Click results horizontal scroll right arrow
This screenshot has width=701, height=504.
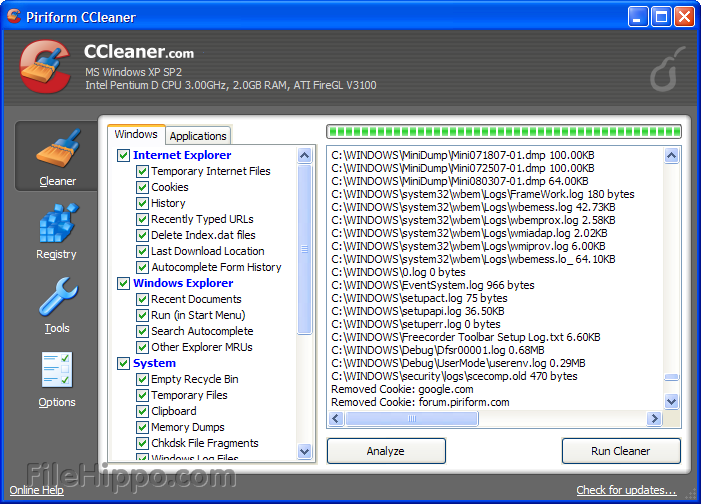pyautogui.click(x=654, y=419)
